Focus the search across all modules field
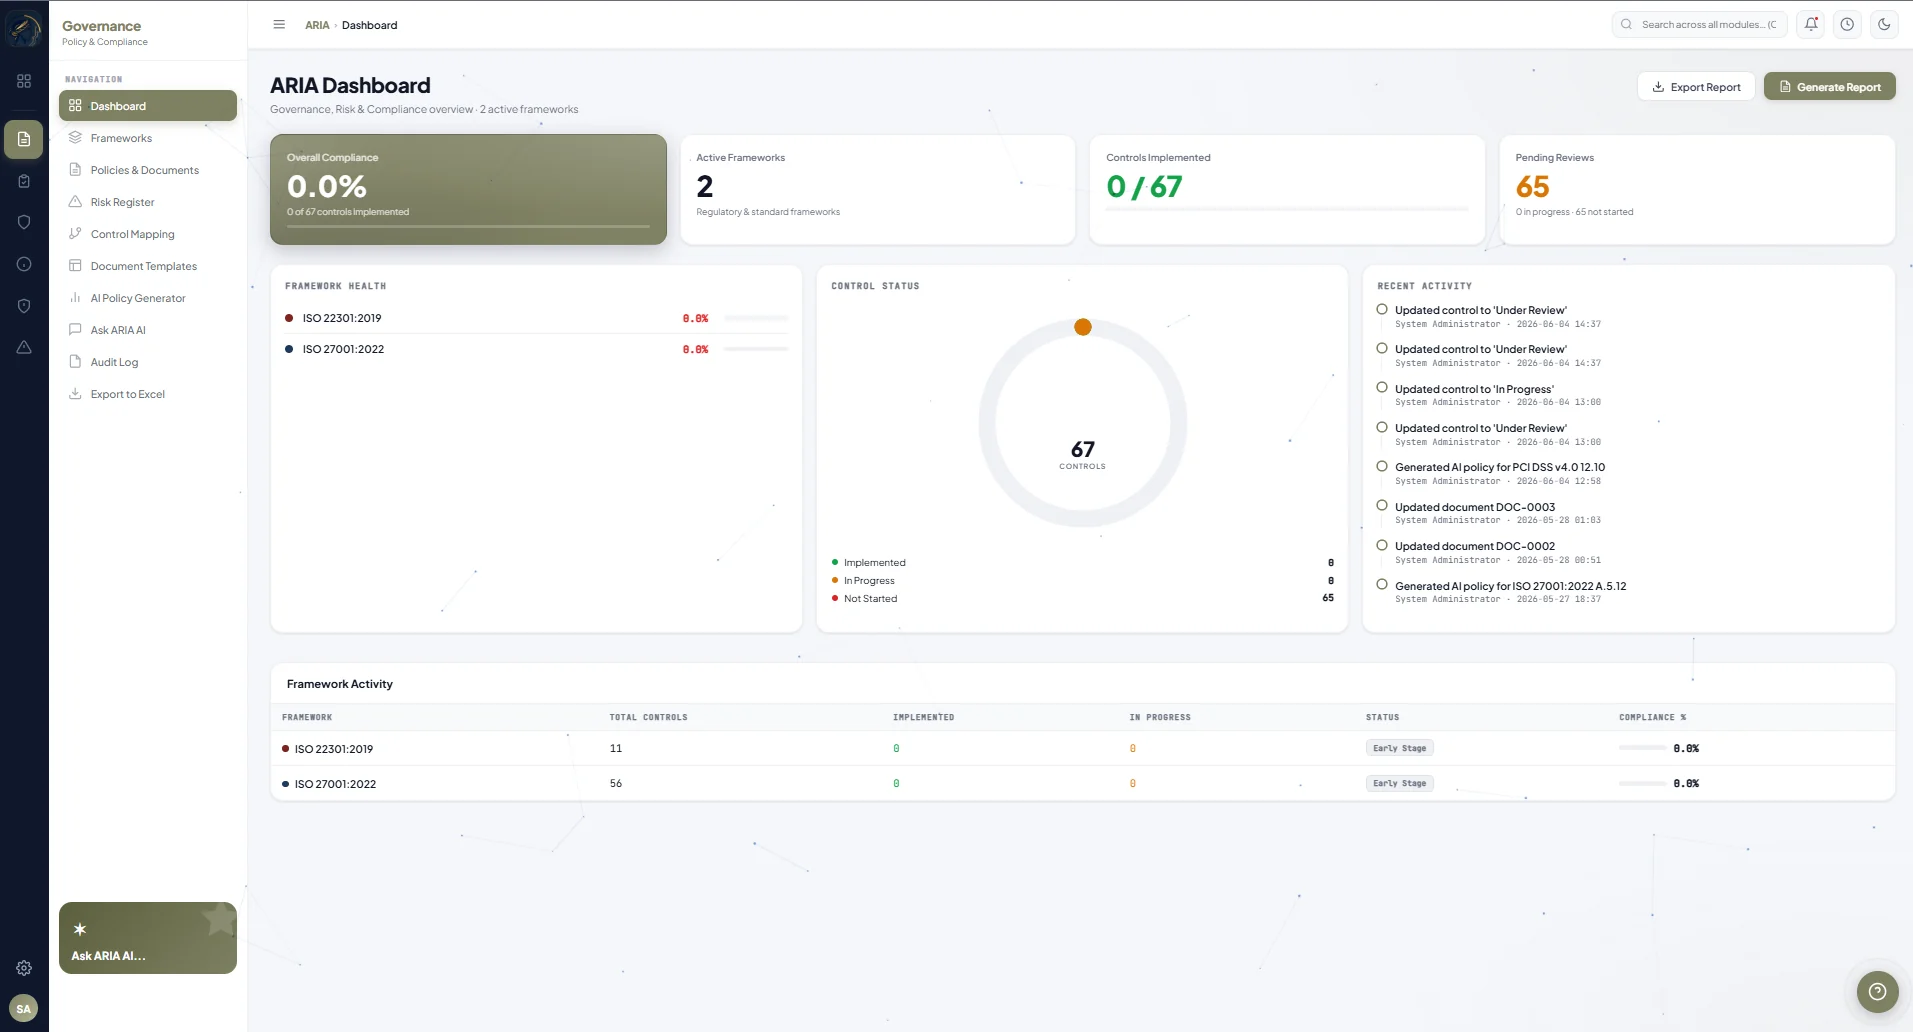Screen dimensions: 1913x1032 (1700, 25)
